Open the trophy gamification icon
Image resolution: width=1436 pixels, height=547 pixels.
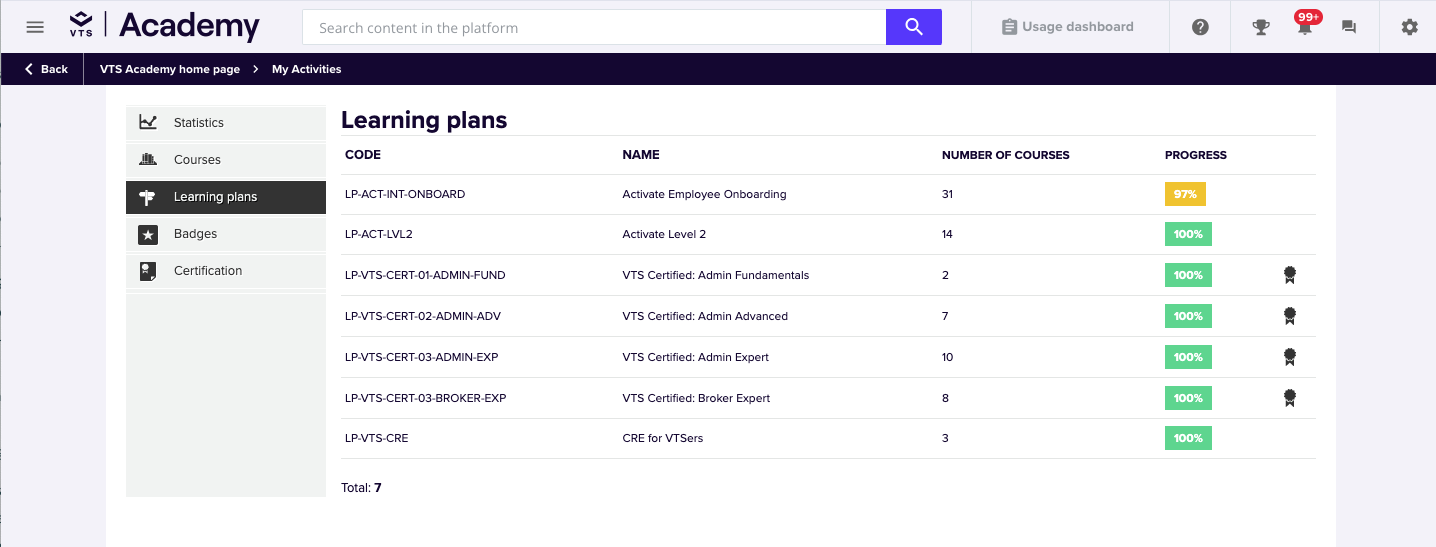pos(1261,27)
